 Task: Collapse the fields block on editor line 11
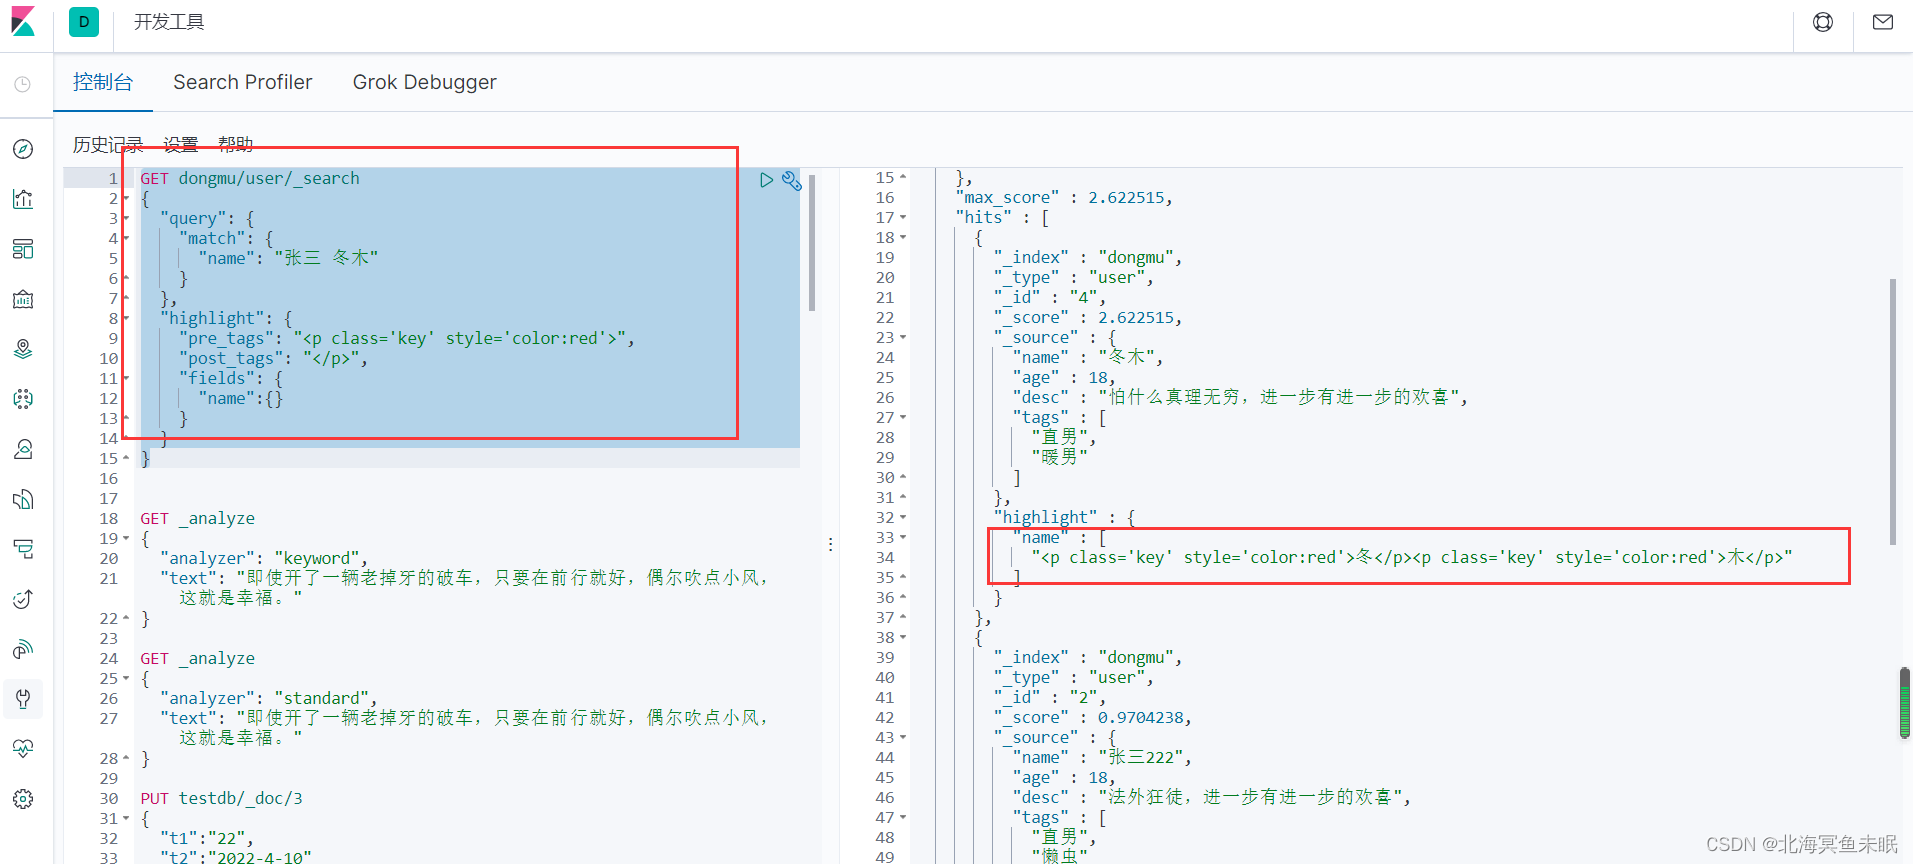[x=126, y=379]
